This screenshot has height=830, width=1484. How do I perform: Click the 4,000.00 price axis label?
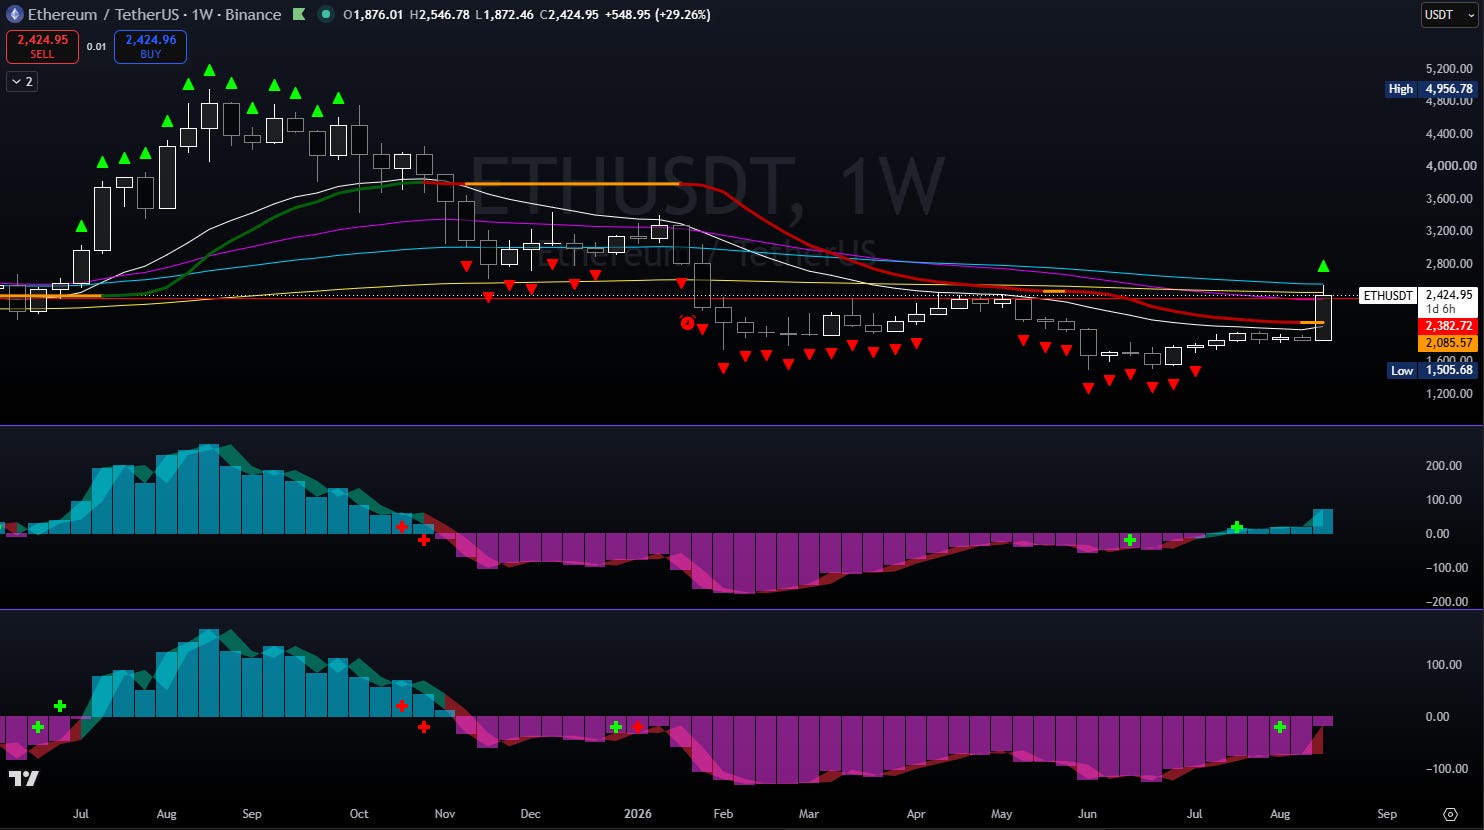[x=1449, y=166]
